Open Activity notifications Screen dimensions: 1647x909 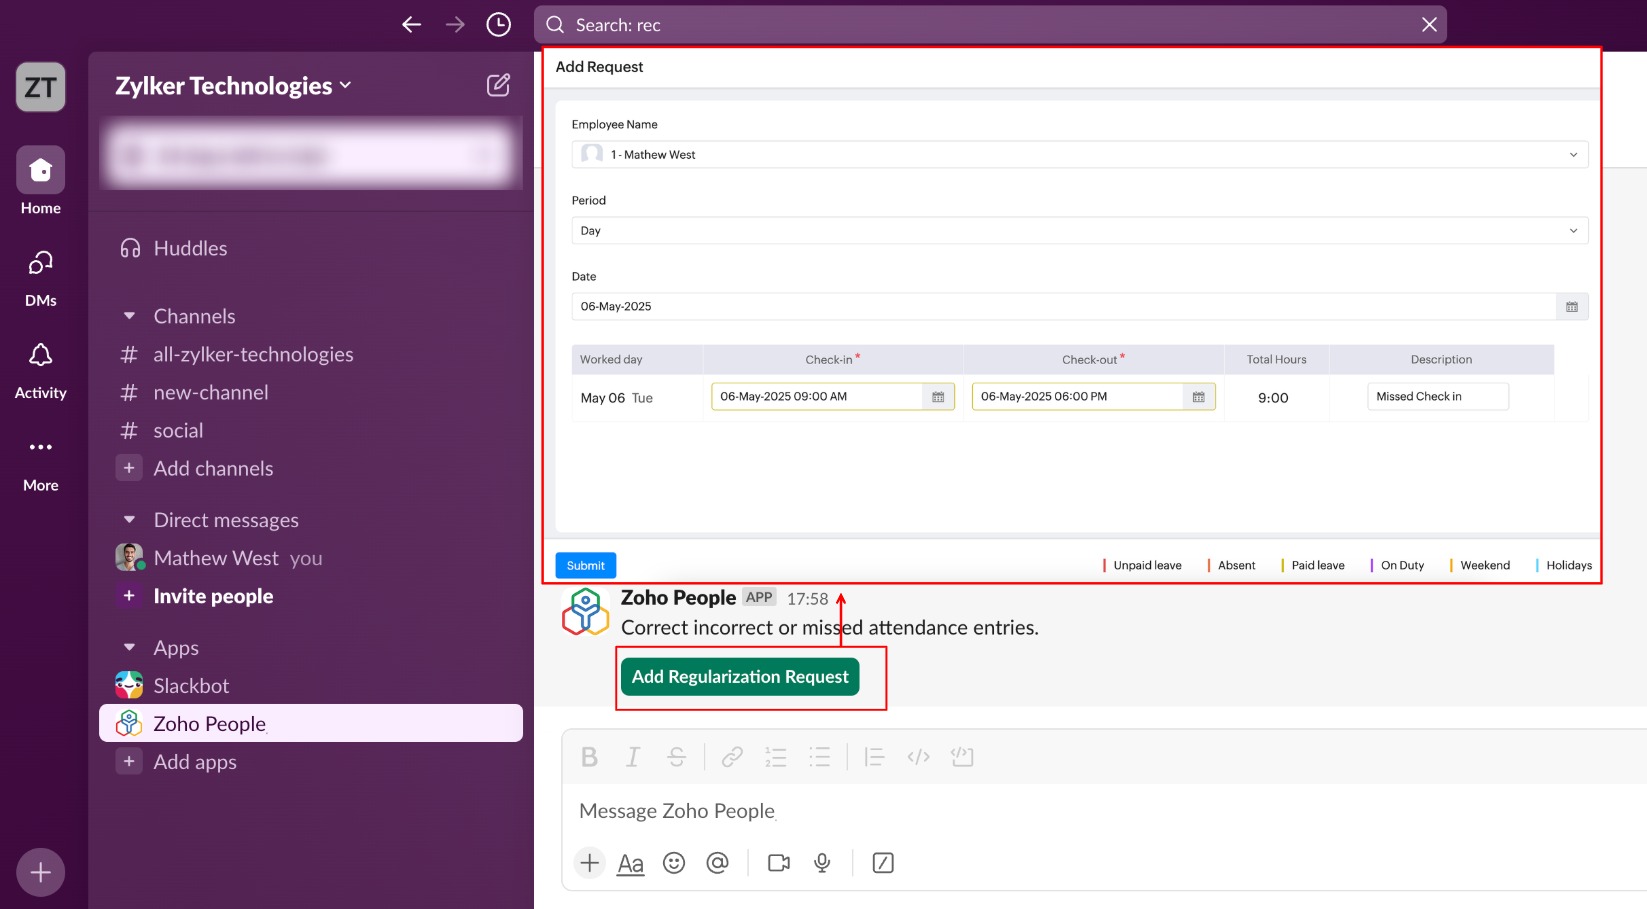pos(41,370)
